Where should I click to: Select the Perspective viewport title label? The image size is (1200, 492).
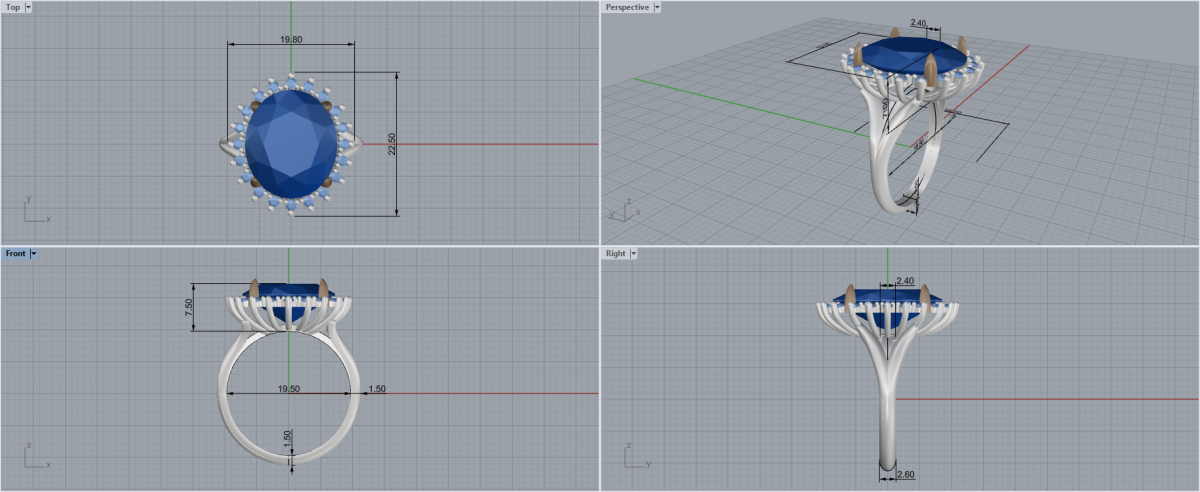point(627,7)
